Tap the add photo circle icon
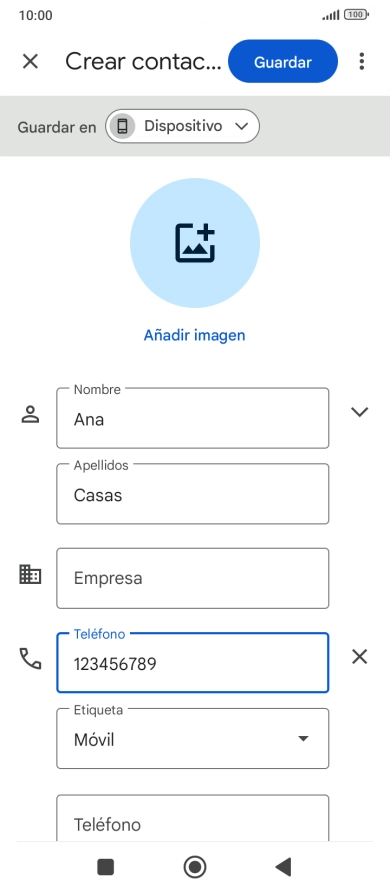The width and height of the screenshot is (390, 893). coord(195,243)
